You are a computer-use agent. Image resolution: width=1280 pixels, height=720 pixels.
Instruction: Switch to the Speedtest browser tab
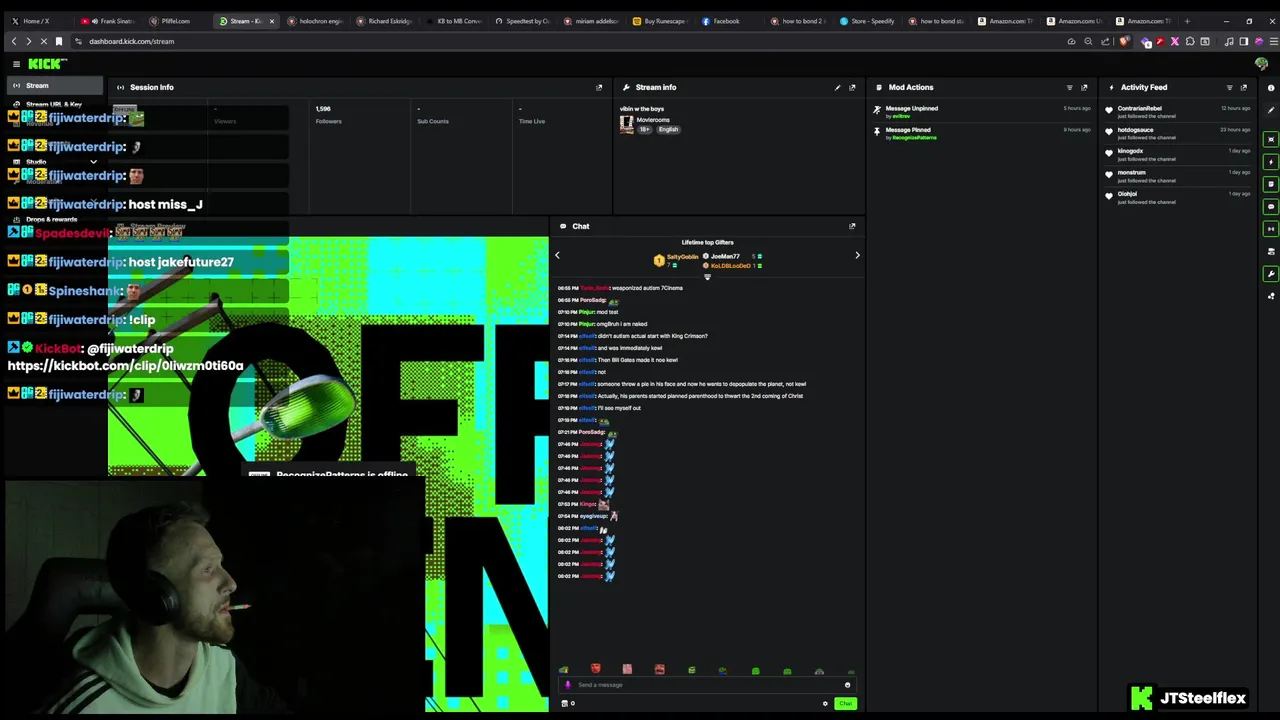523,21
